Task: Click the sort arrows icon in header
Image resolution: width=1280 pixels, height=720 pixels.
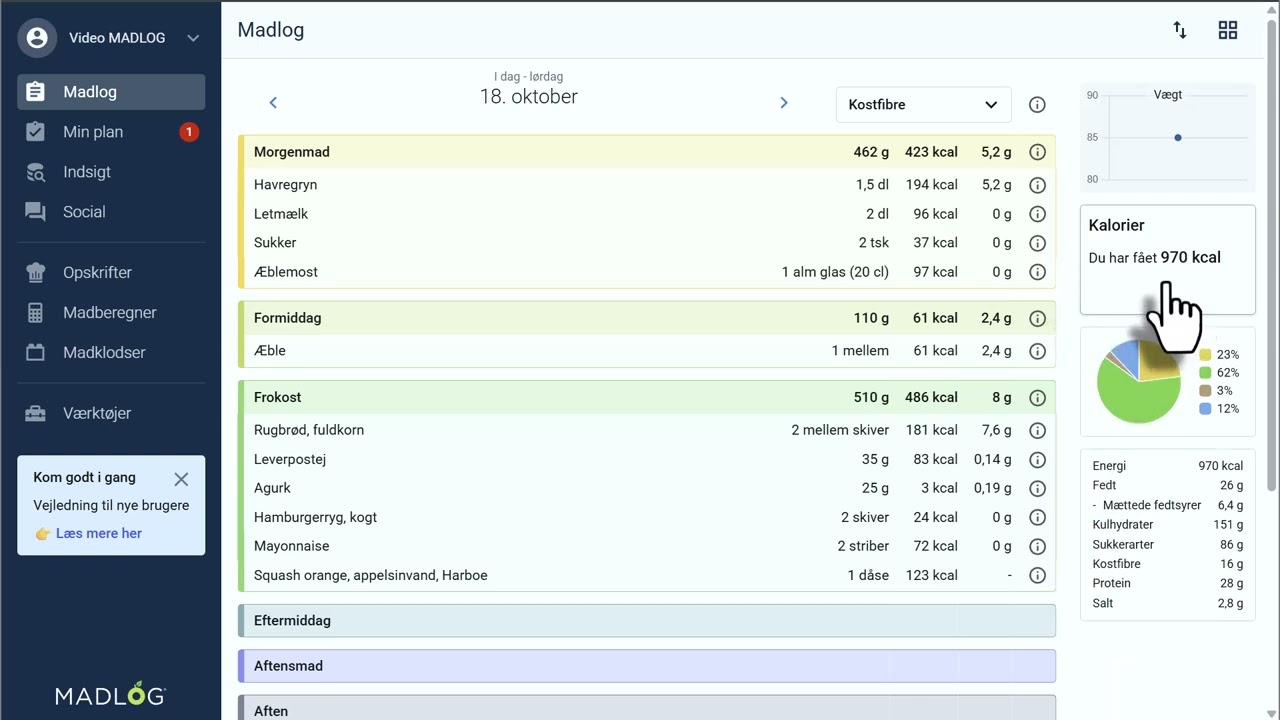Action: [1180, 30]
